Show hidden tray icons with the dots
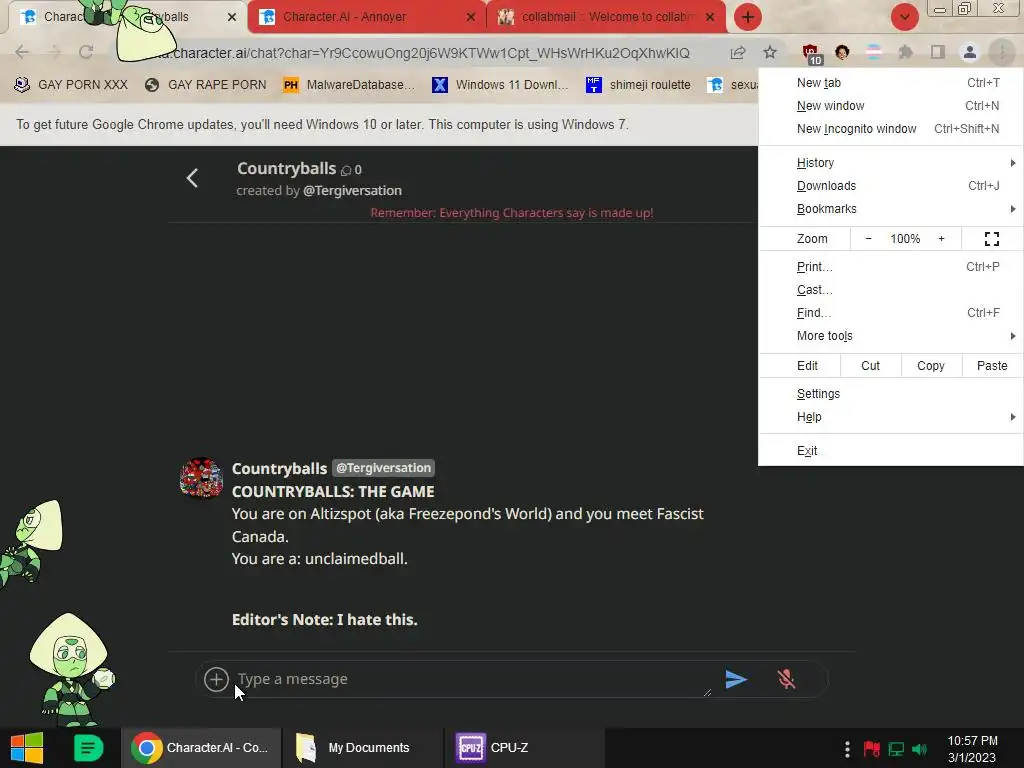The image size is (1024, 768). (x=847, y=748)
